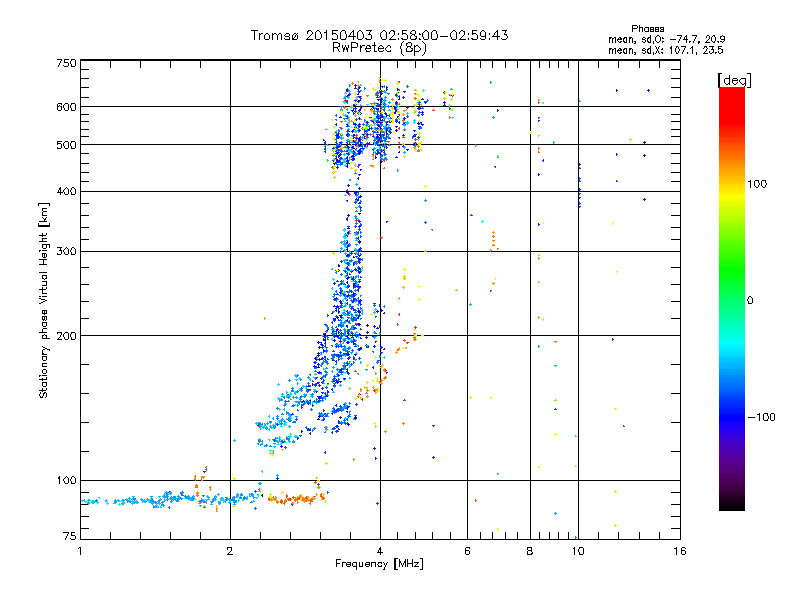Click the x-axis tick label '4'

pyautogui.click(x=380, y=551)
